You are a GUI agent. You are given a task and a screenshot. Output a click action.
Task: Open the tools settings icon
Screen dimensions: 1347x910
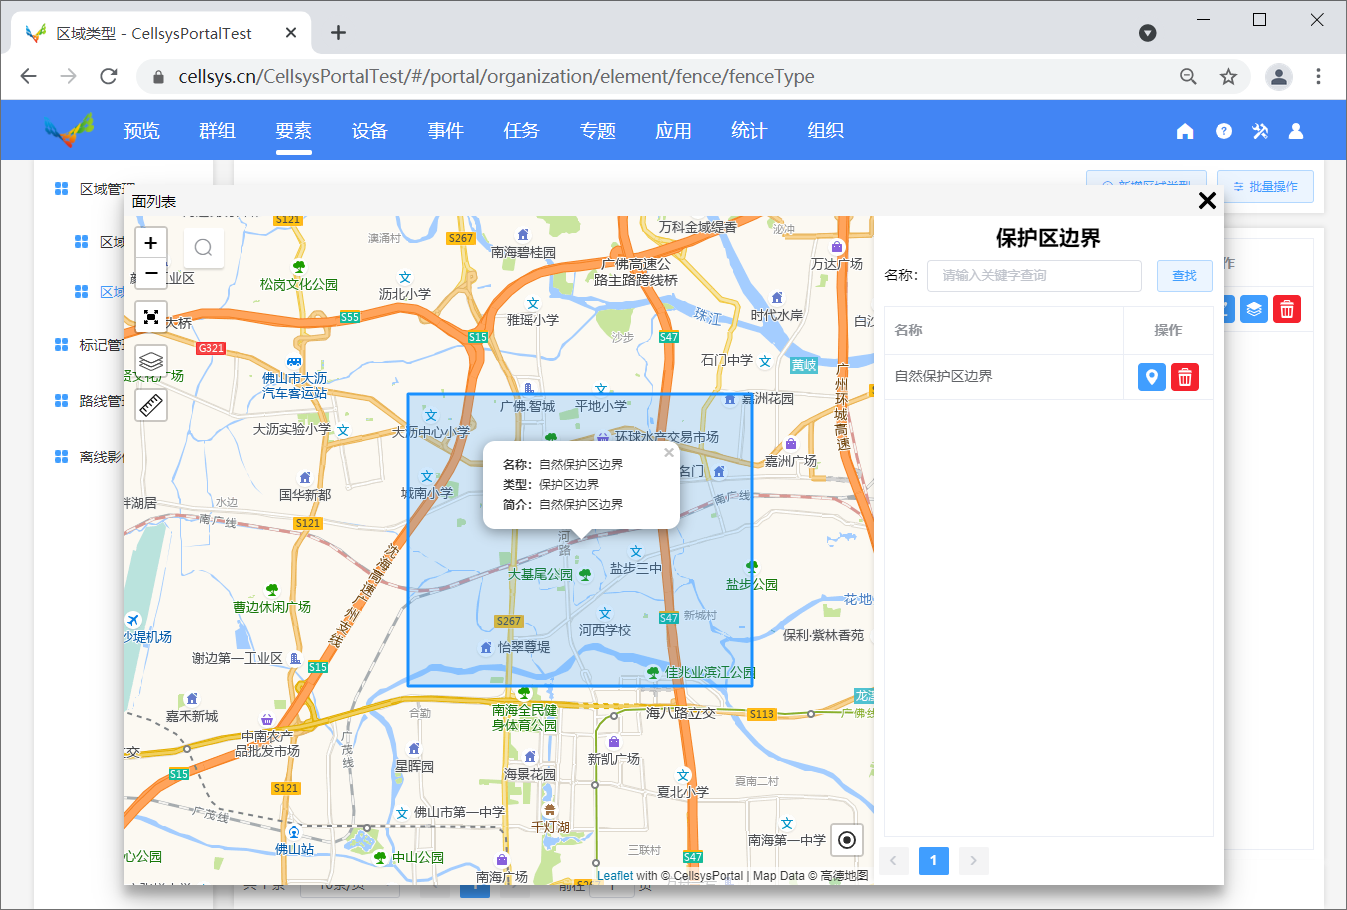pos(1260,131)
